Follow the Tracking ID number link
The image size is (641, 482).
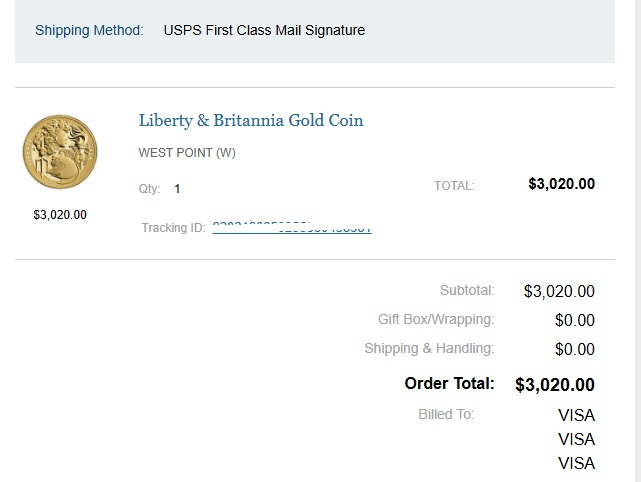[x=292, y=228]
